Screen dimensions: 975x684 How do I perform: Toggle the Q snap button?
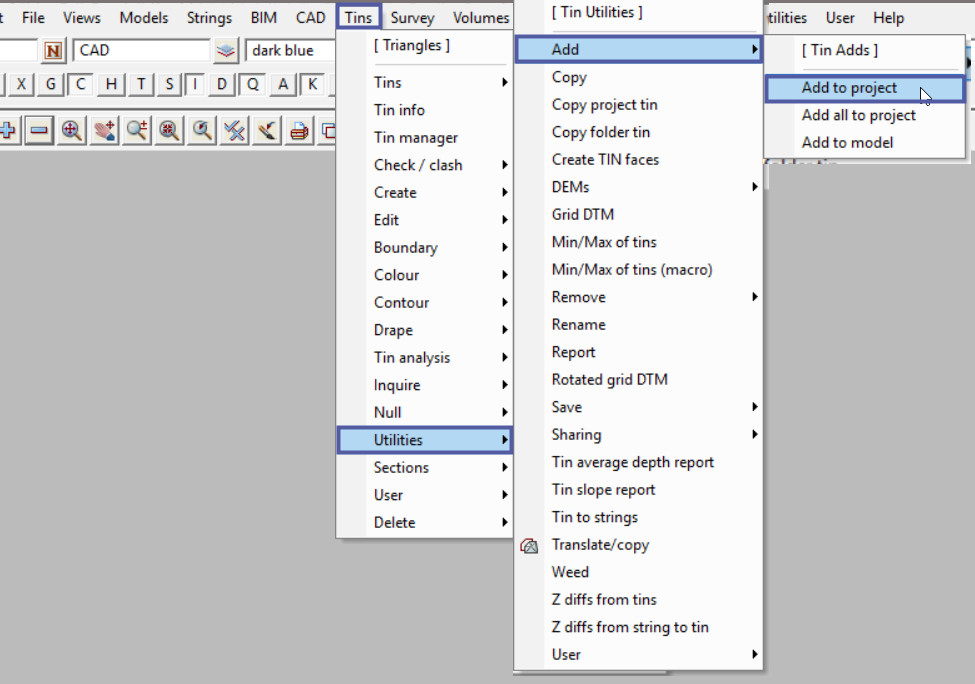coord(253,84)
